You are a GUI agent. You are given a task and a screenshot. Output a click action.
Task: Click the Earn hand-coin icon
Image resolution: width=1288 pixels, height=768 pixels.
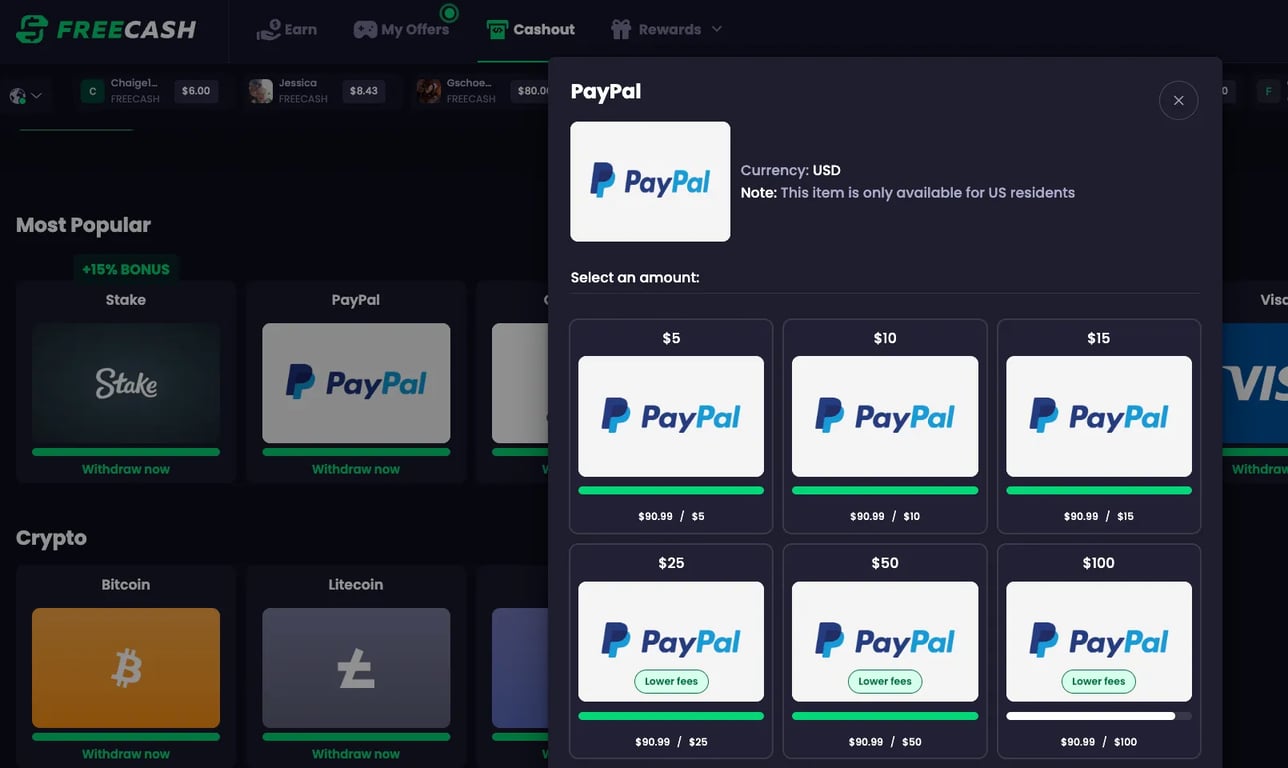(x=268, y=30)
